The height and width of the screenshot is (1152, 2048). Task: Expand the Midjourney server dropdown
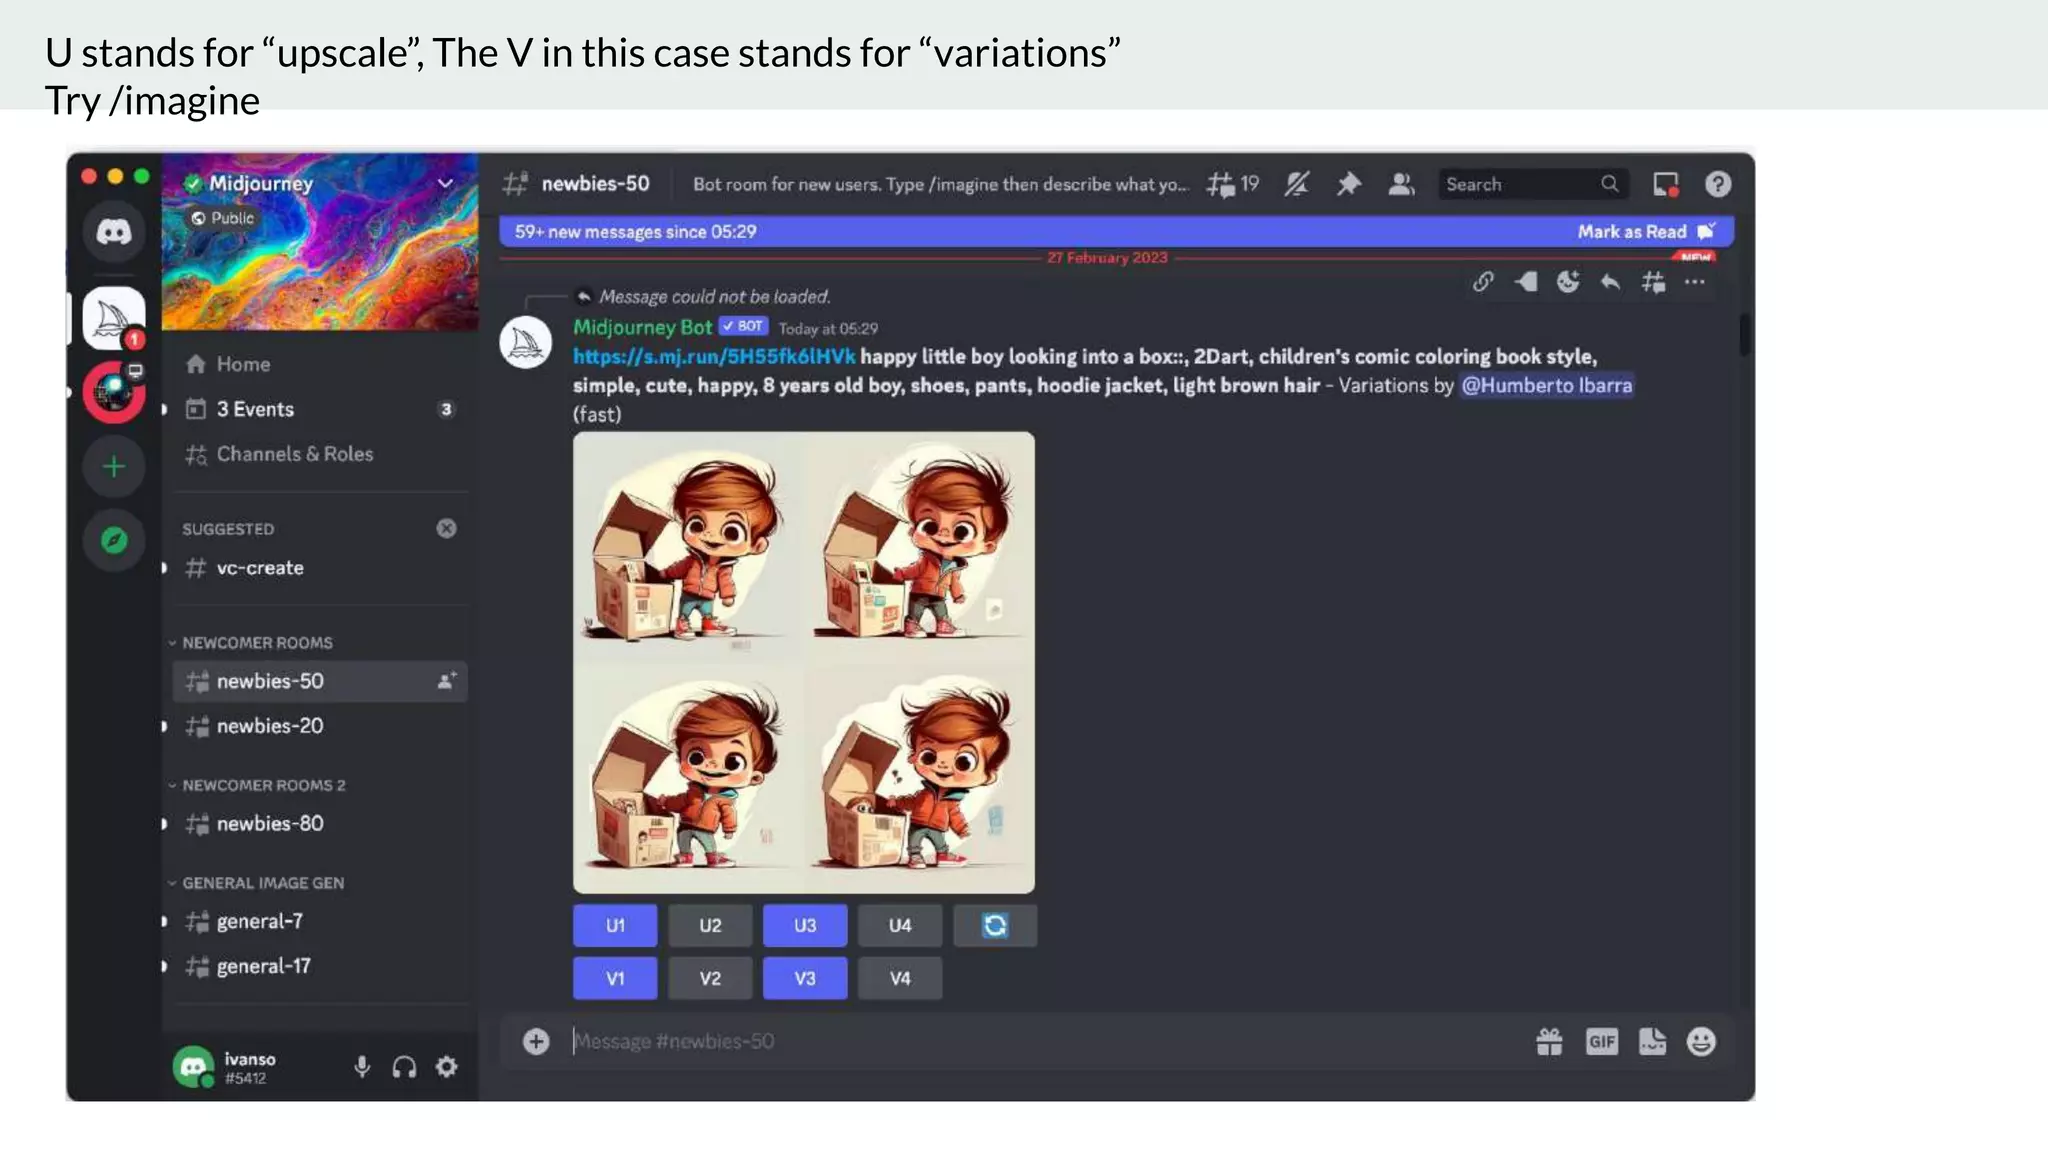coord(446,183)
